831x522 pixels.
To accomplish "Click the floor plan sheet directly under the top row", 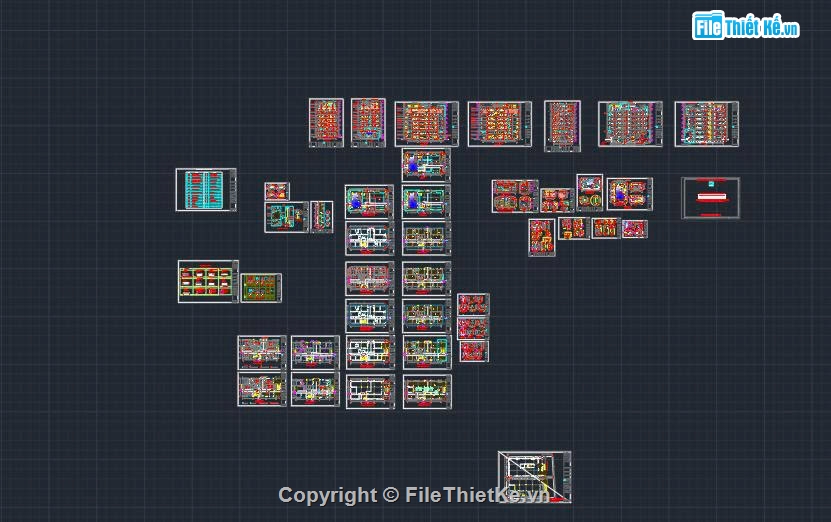I will pyautogui.click(x=426, y=165).
